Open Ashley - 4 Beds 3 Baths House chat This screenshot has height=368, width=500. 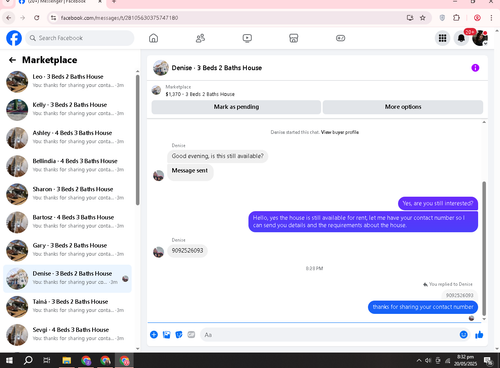pyautogui.click(x=68, y=138)
